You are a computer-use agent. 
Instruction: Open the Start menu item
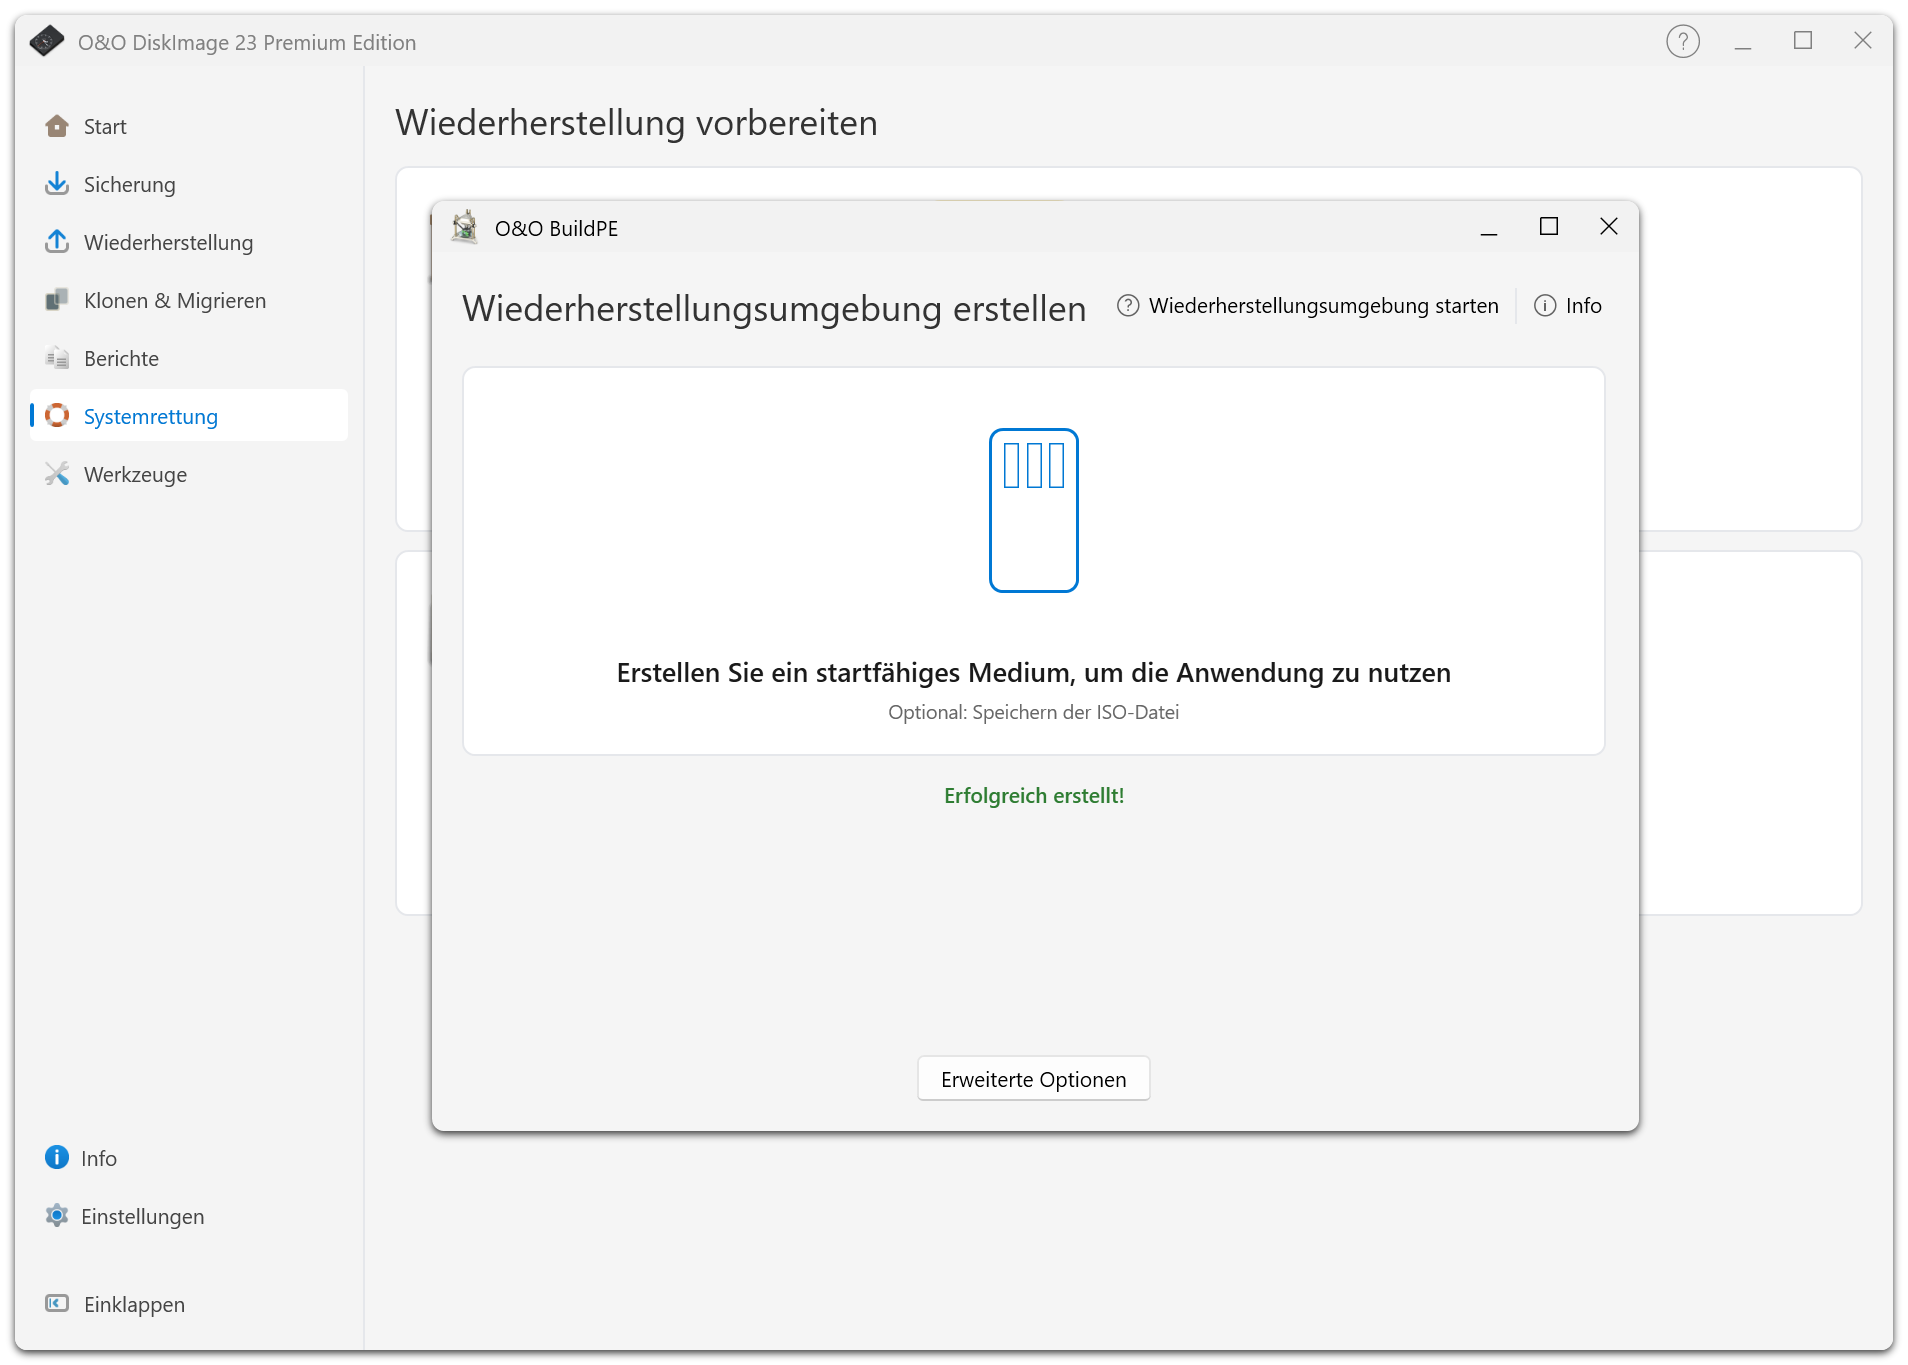189,126
